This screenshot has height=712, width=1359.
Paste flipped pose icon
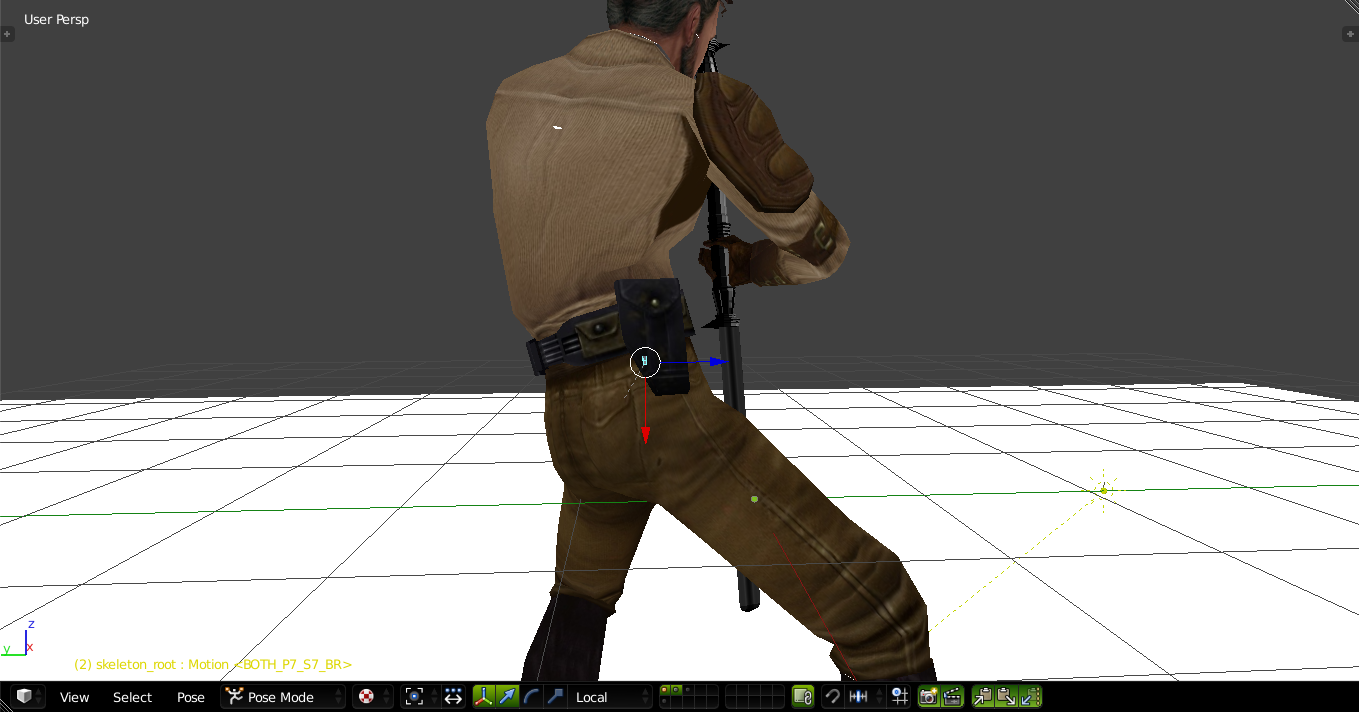coord(1030,697)
